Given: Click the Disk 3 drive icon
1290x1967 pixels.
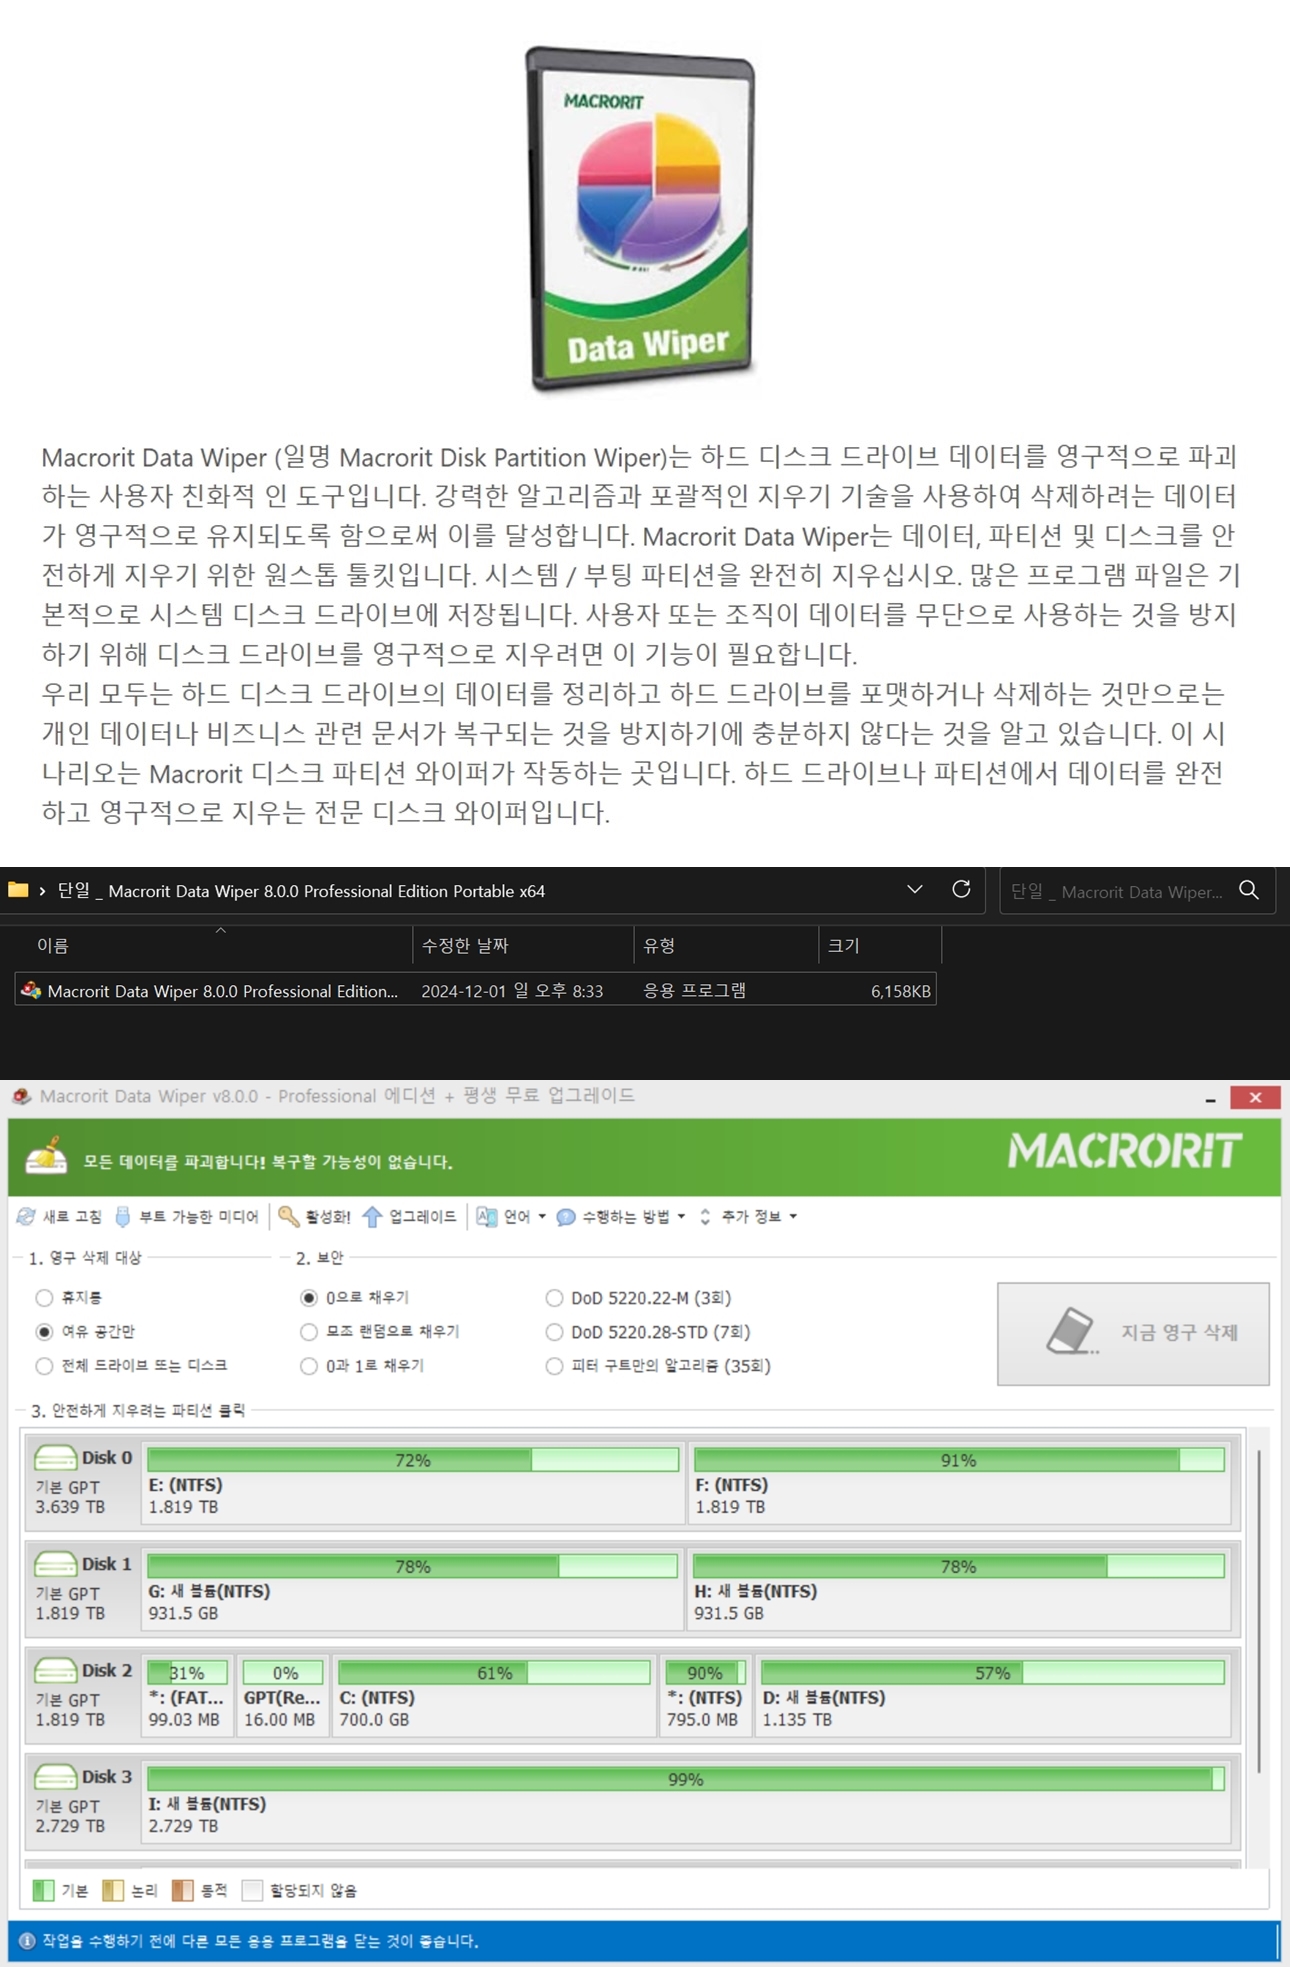Looking at the screenshot, I should point(55,1777).
